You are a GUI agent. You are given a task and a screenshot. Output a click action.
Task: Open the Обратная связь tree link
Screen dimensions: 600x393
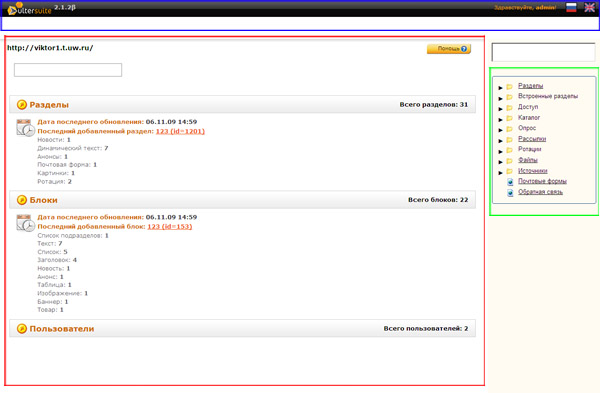(540, 192)
